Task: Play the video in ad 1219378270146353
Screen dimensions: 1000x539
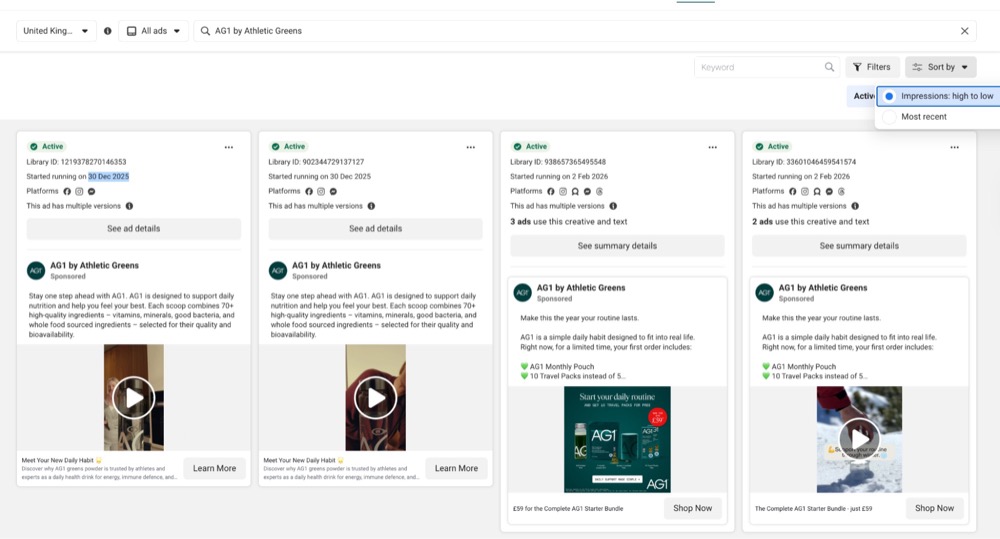Action: [133, 398]
